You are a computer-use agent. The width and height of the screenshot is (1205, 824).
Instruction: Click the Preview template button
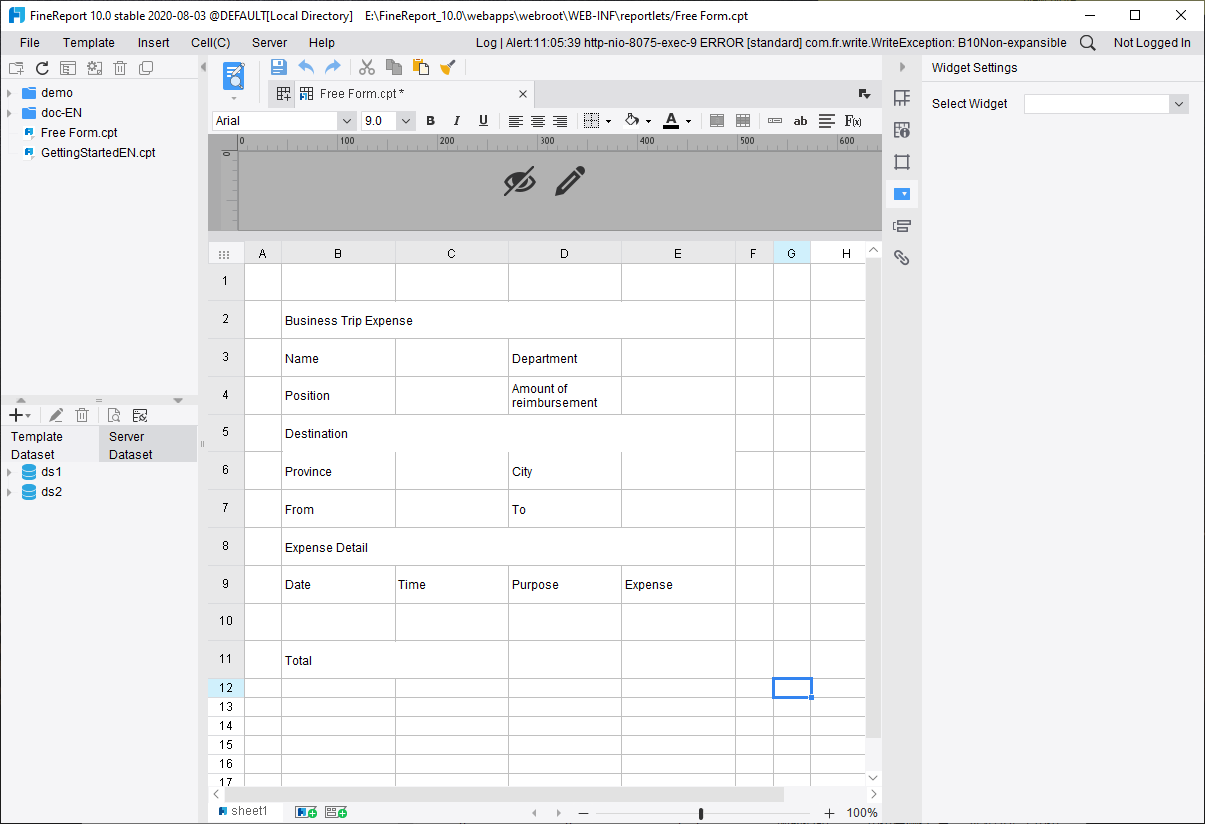point(234,76)
